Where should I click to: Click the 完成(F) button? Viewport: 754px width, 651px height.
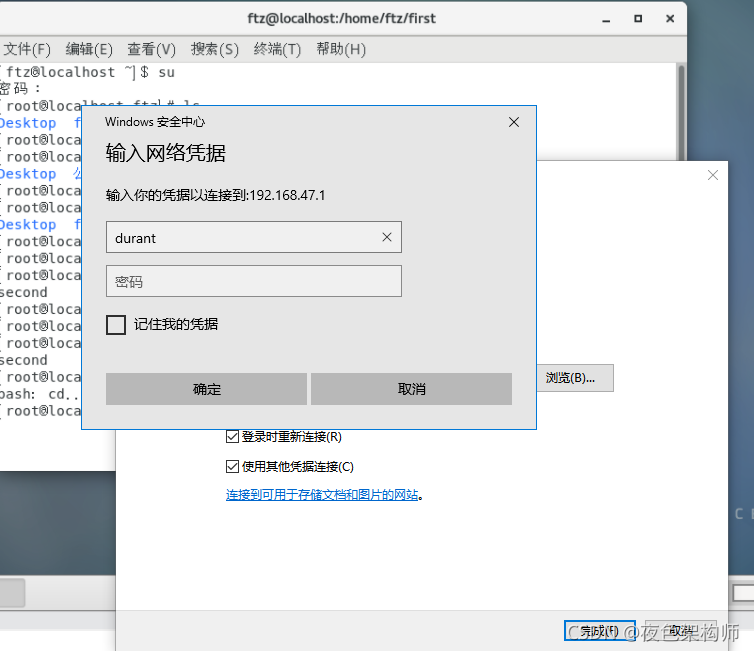click(x=600, y=630)
